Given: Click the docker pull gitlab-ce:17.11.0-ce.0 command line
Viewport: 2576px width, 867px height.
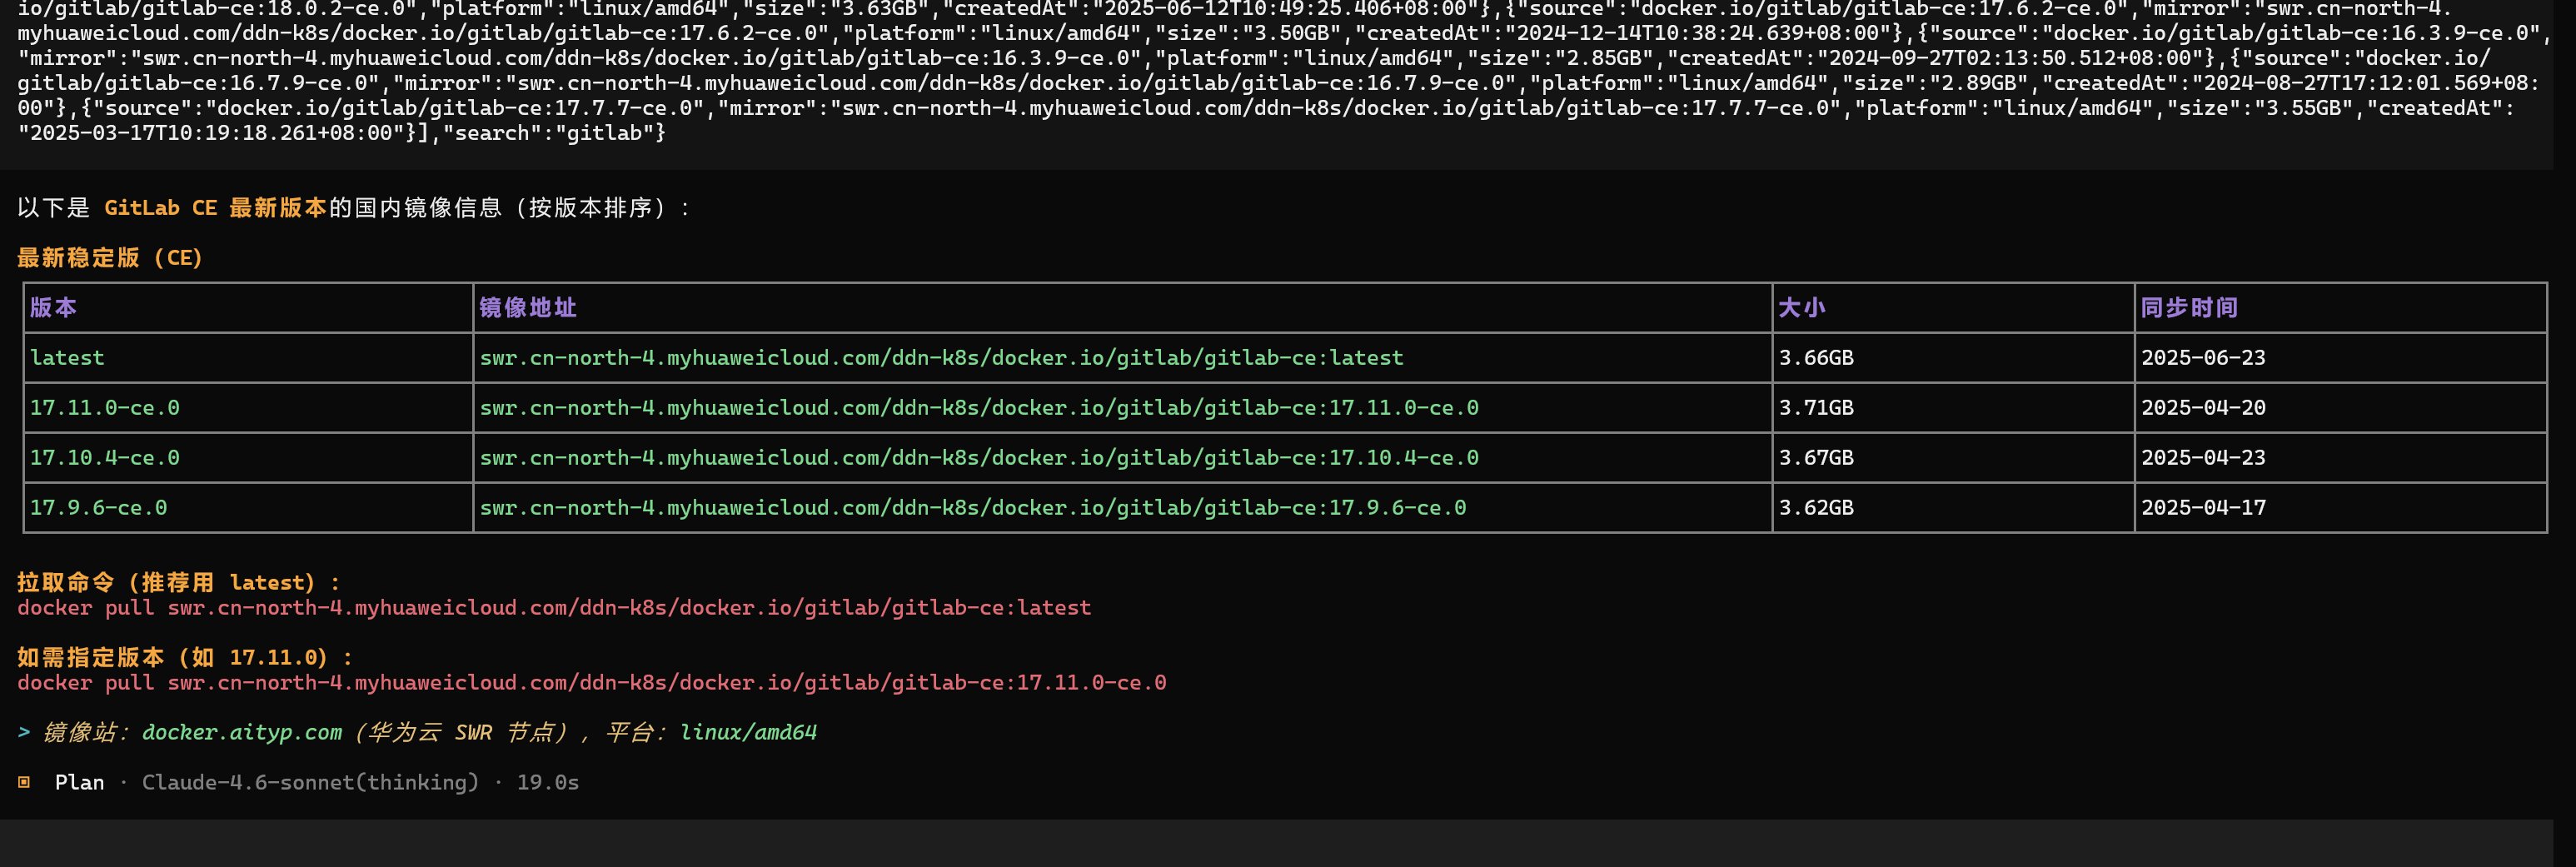Looking at the screenshot, I should point(592,683).
